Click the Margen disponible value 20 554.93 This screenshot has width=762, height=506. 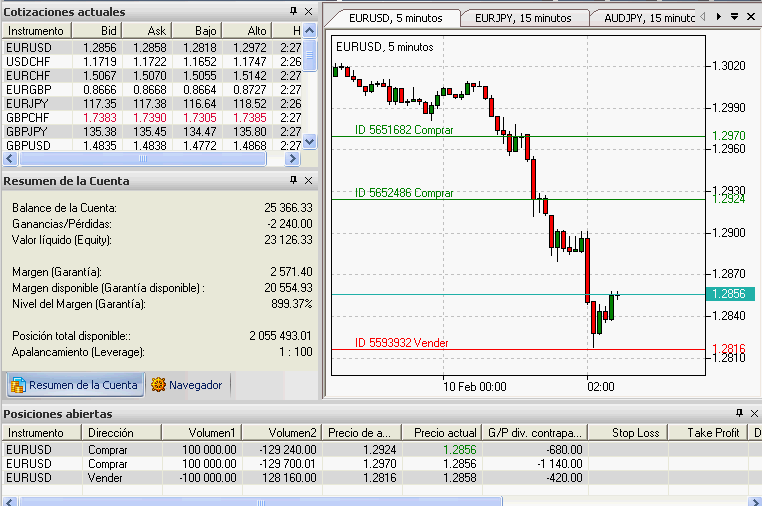pyautogui.click(x=288, y=288)
